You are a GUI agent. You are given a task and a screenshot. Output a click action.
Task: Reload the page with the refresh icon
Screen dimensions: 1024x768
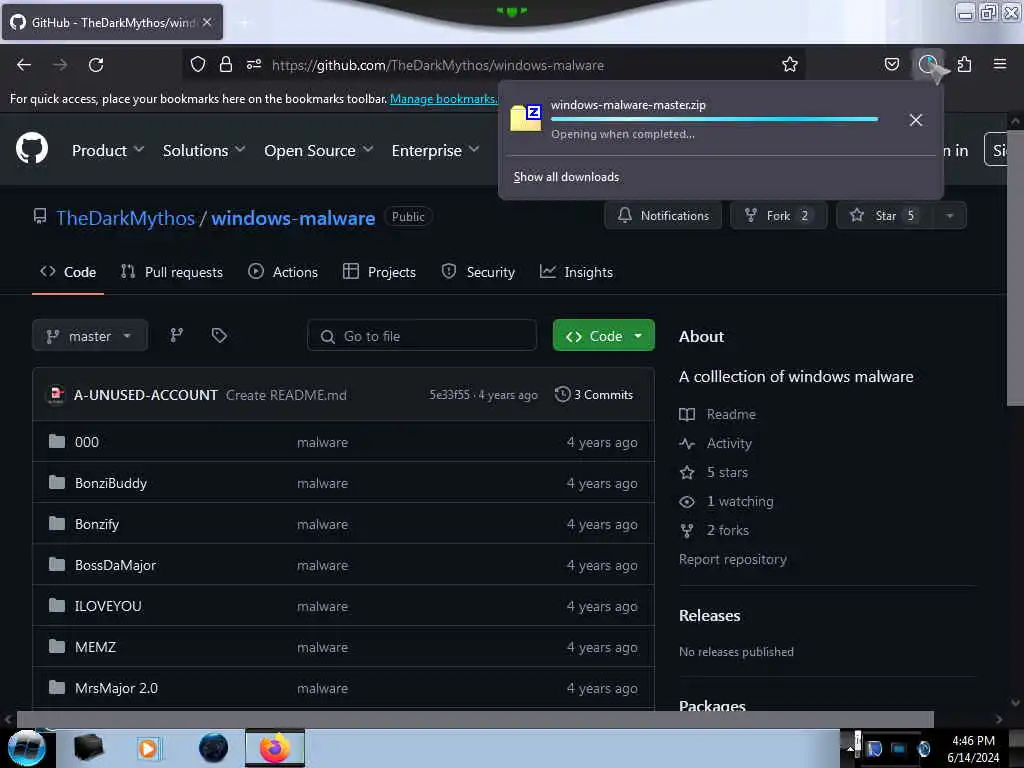pyautogui.click(x=96, y=65)
